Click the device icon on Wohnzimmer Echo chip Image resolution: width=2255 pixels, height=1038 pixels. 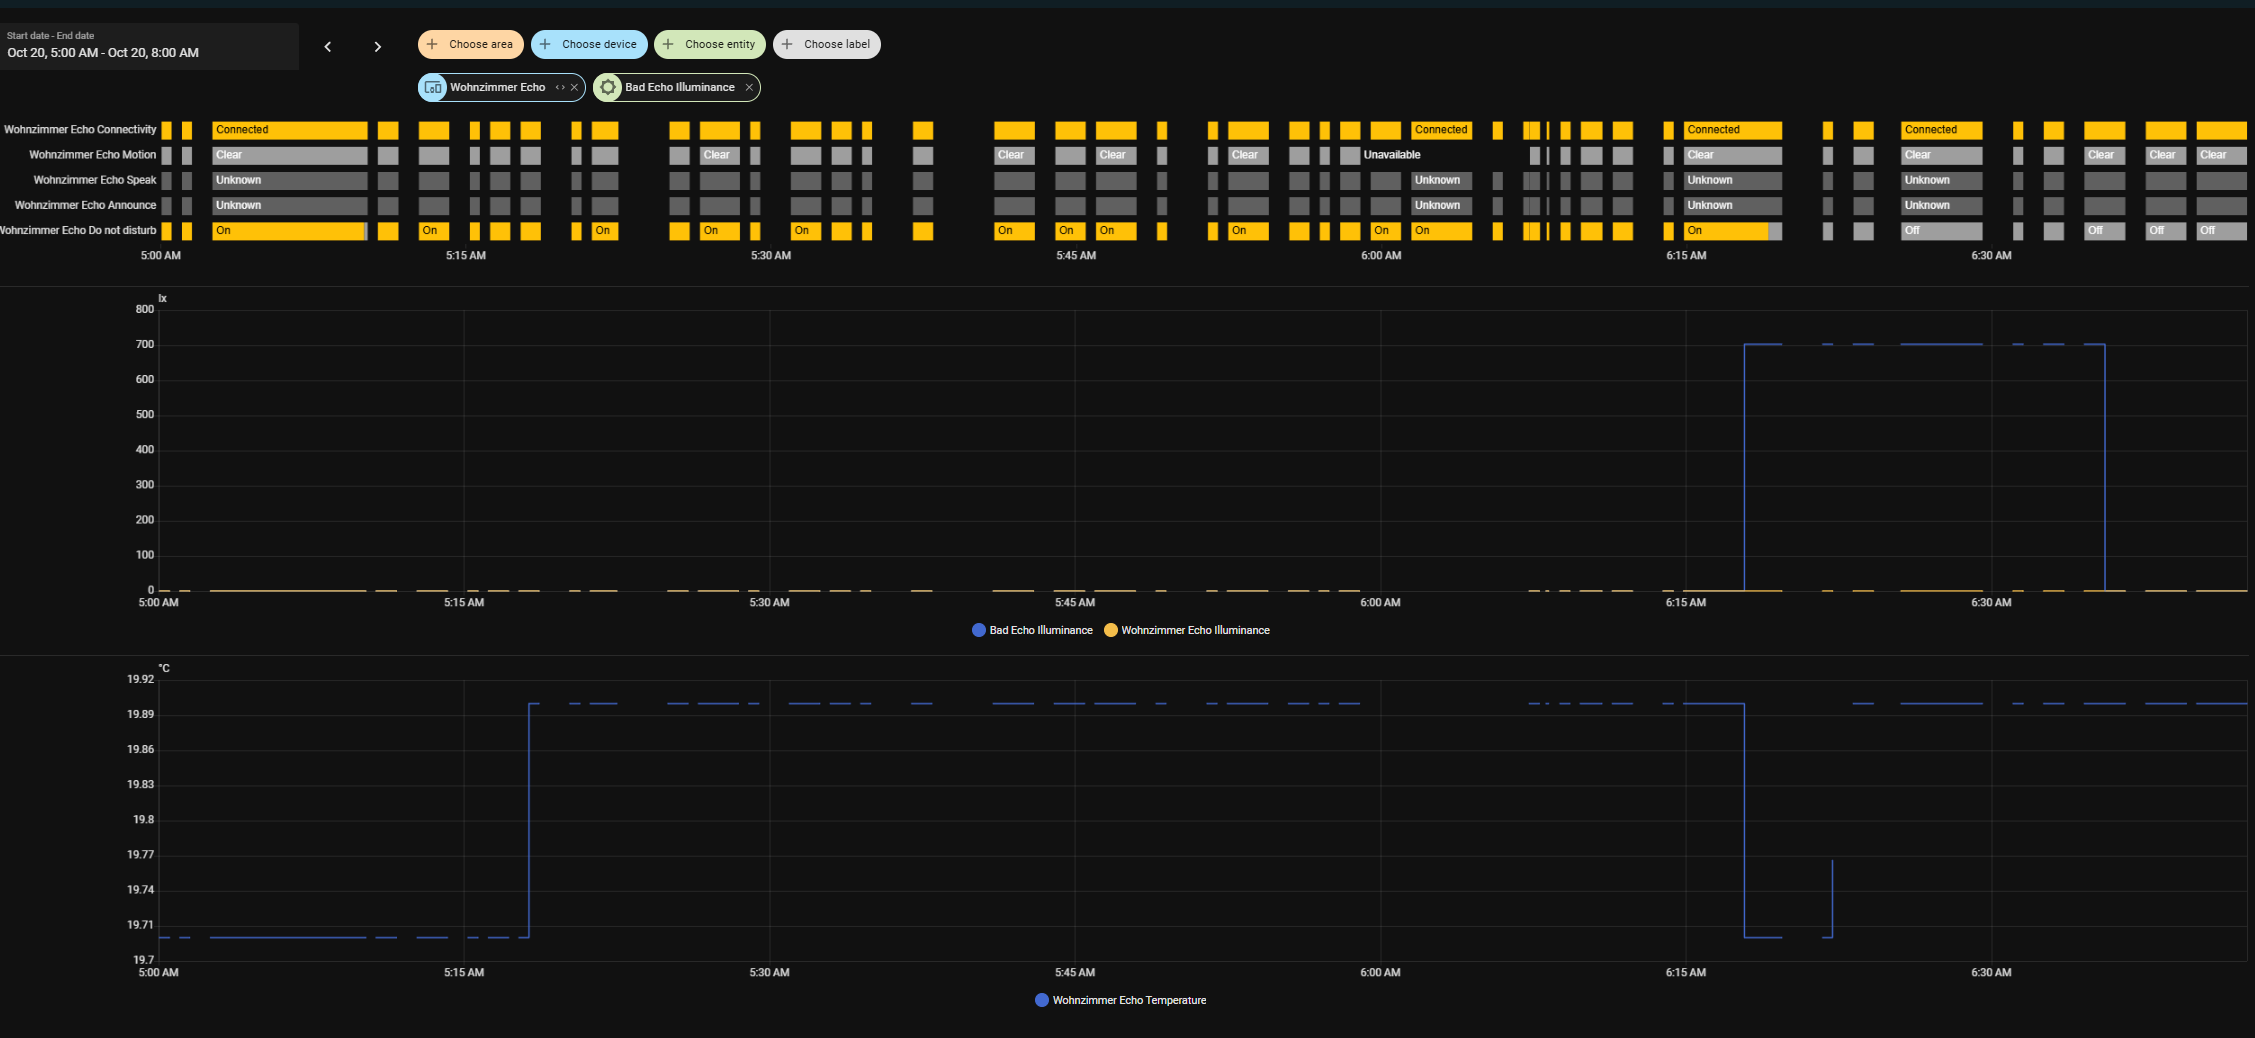click(x=433, y=88)
